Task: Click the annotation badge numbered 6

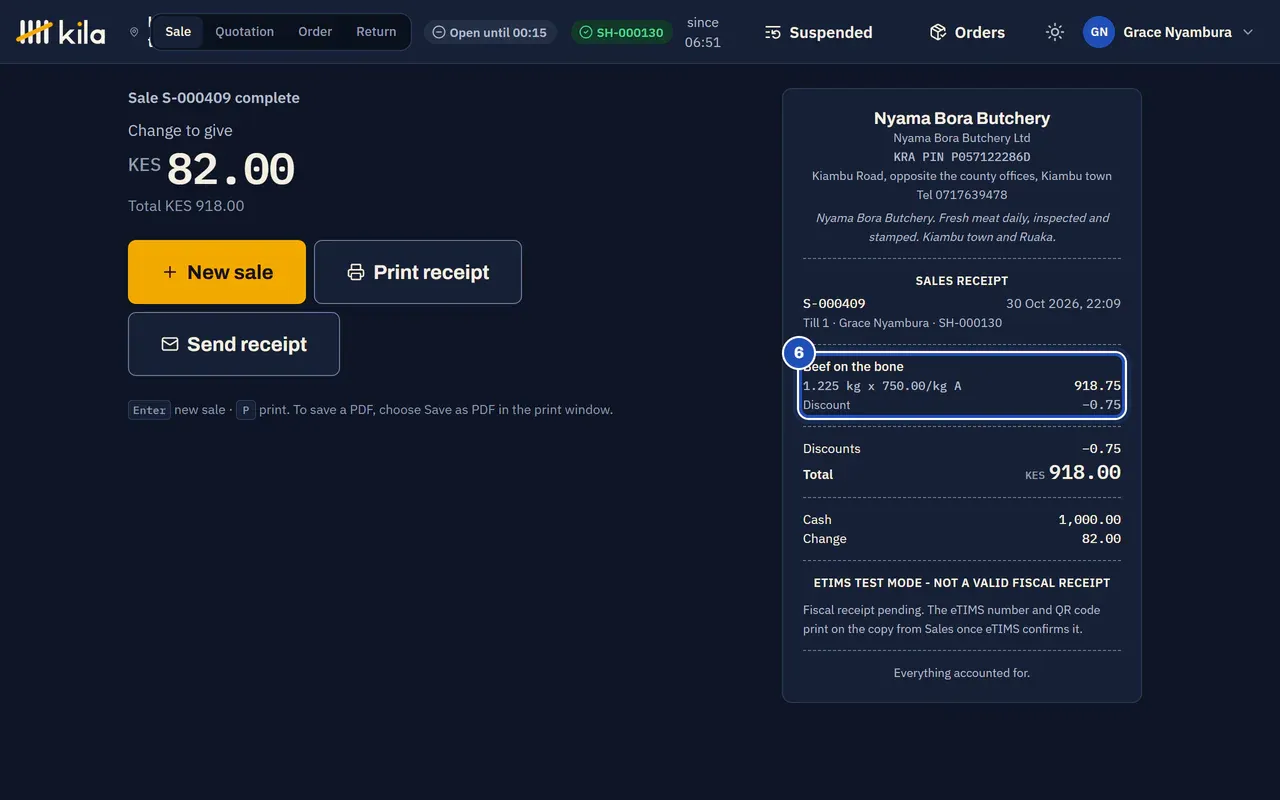Action: tap(799, 353)
